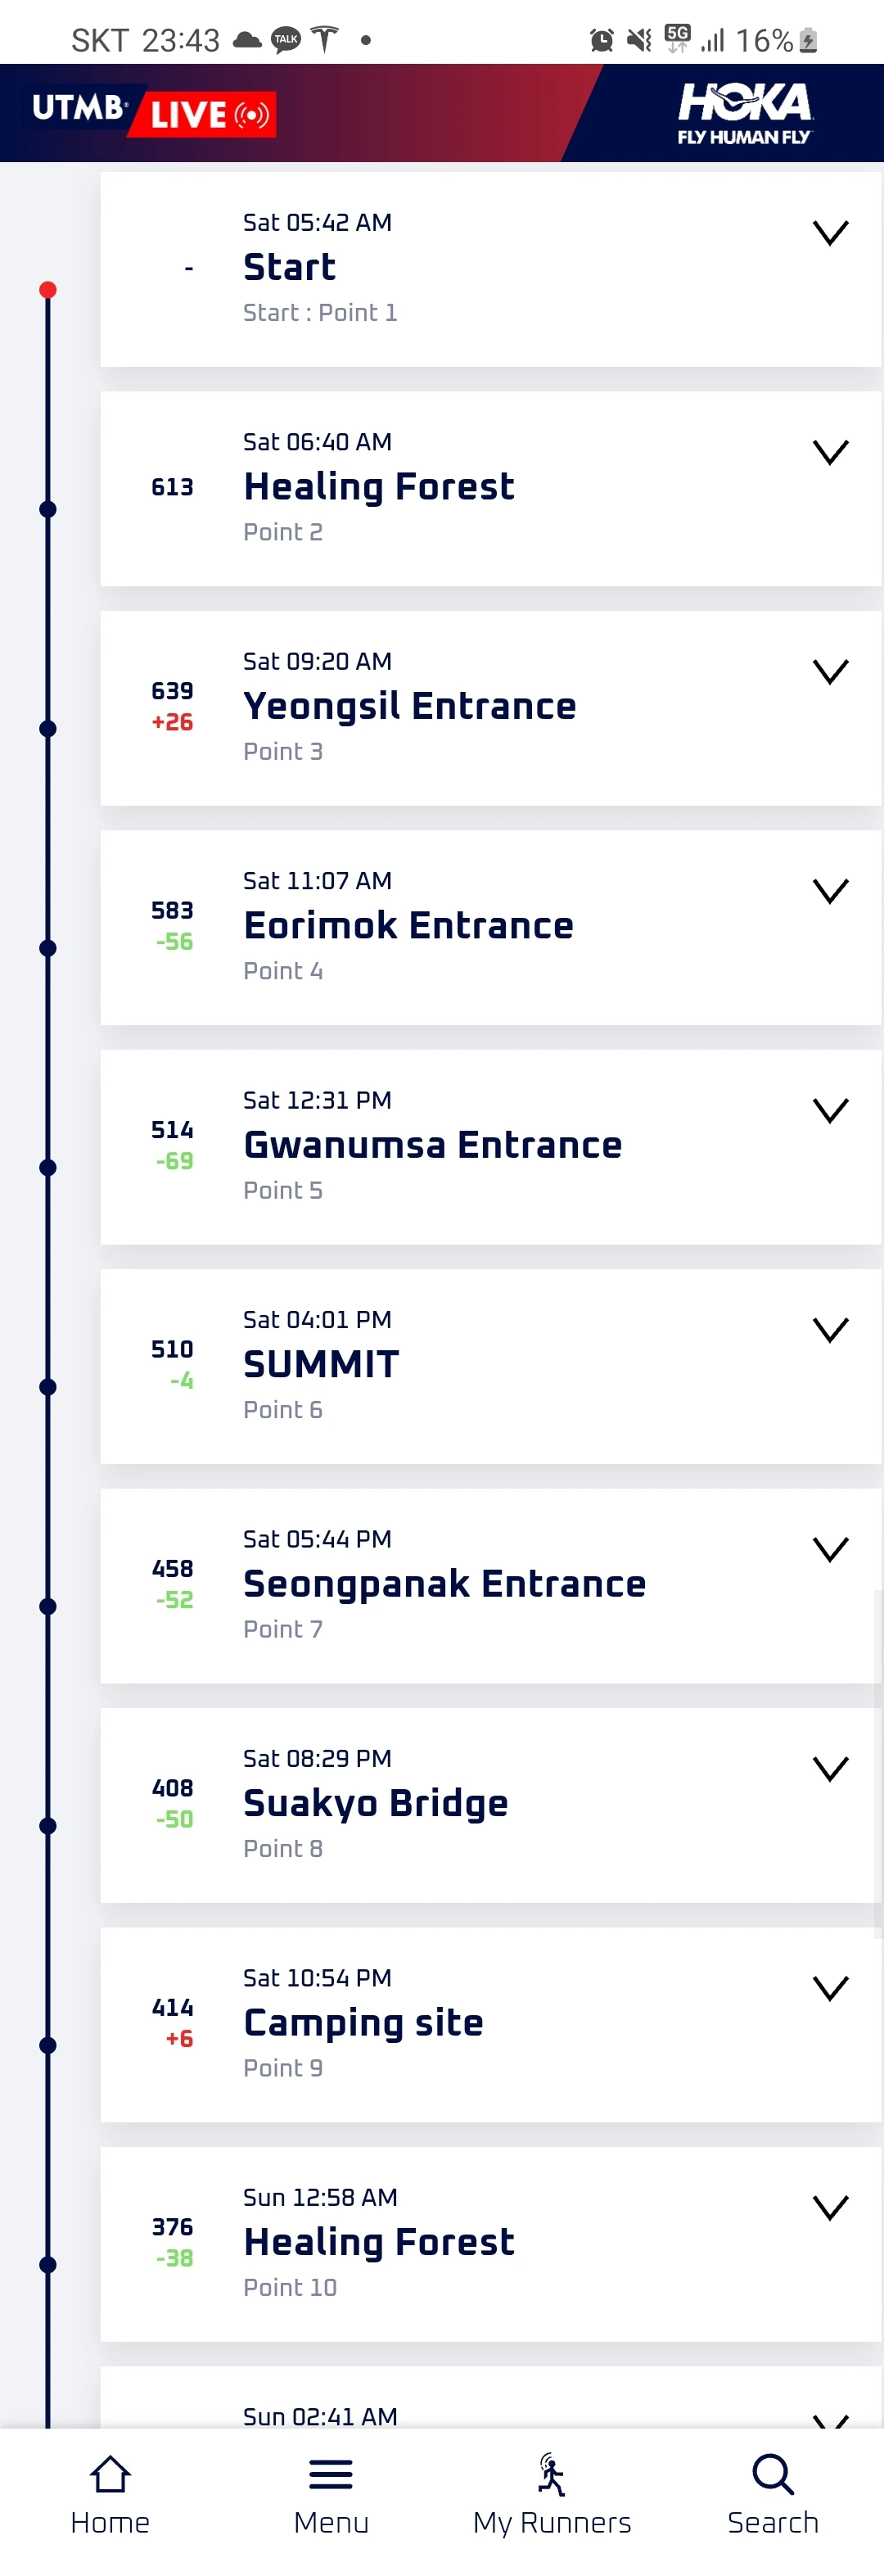Open the Eorimok Entrance checkpoint title

coord(408,926)
